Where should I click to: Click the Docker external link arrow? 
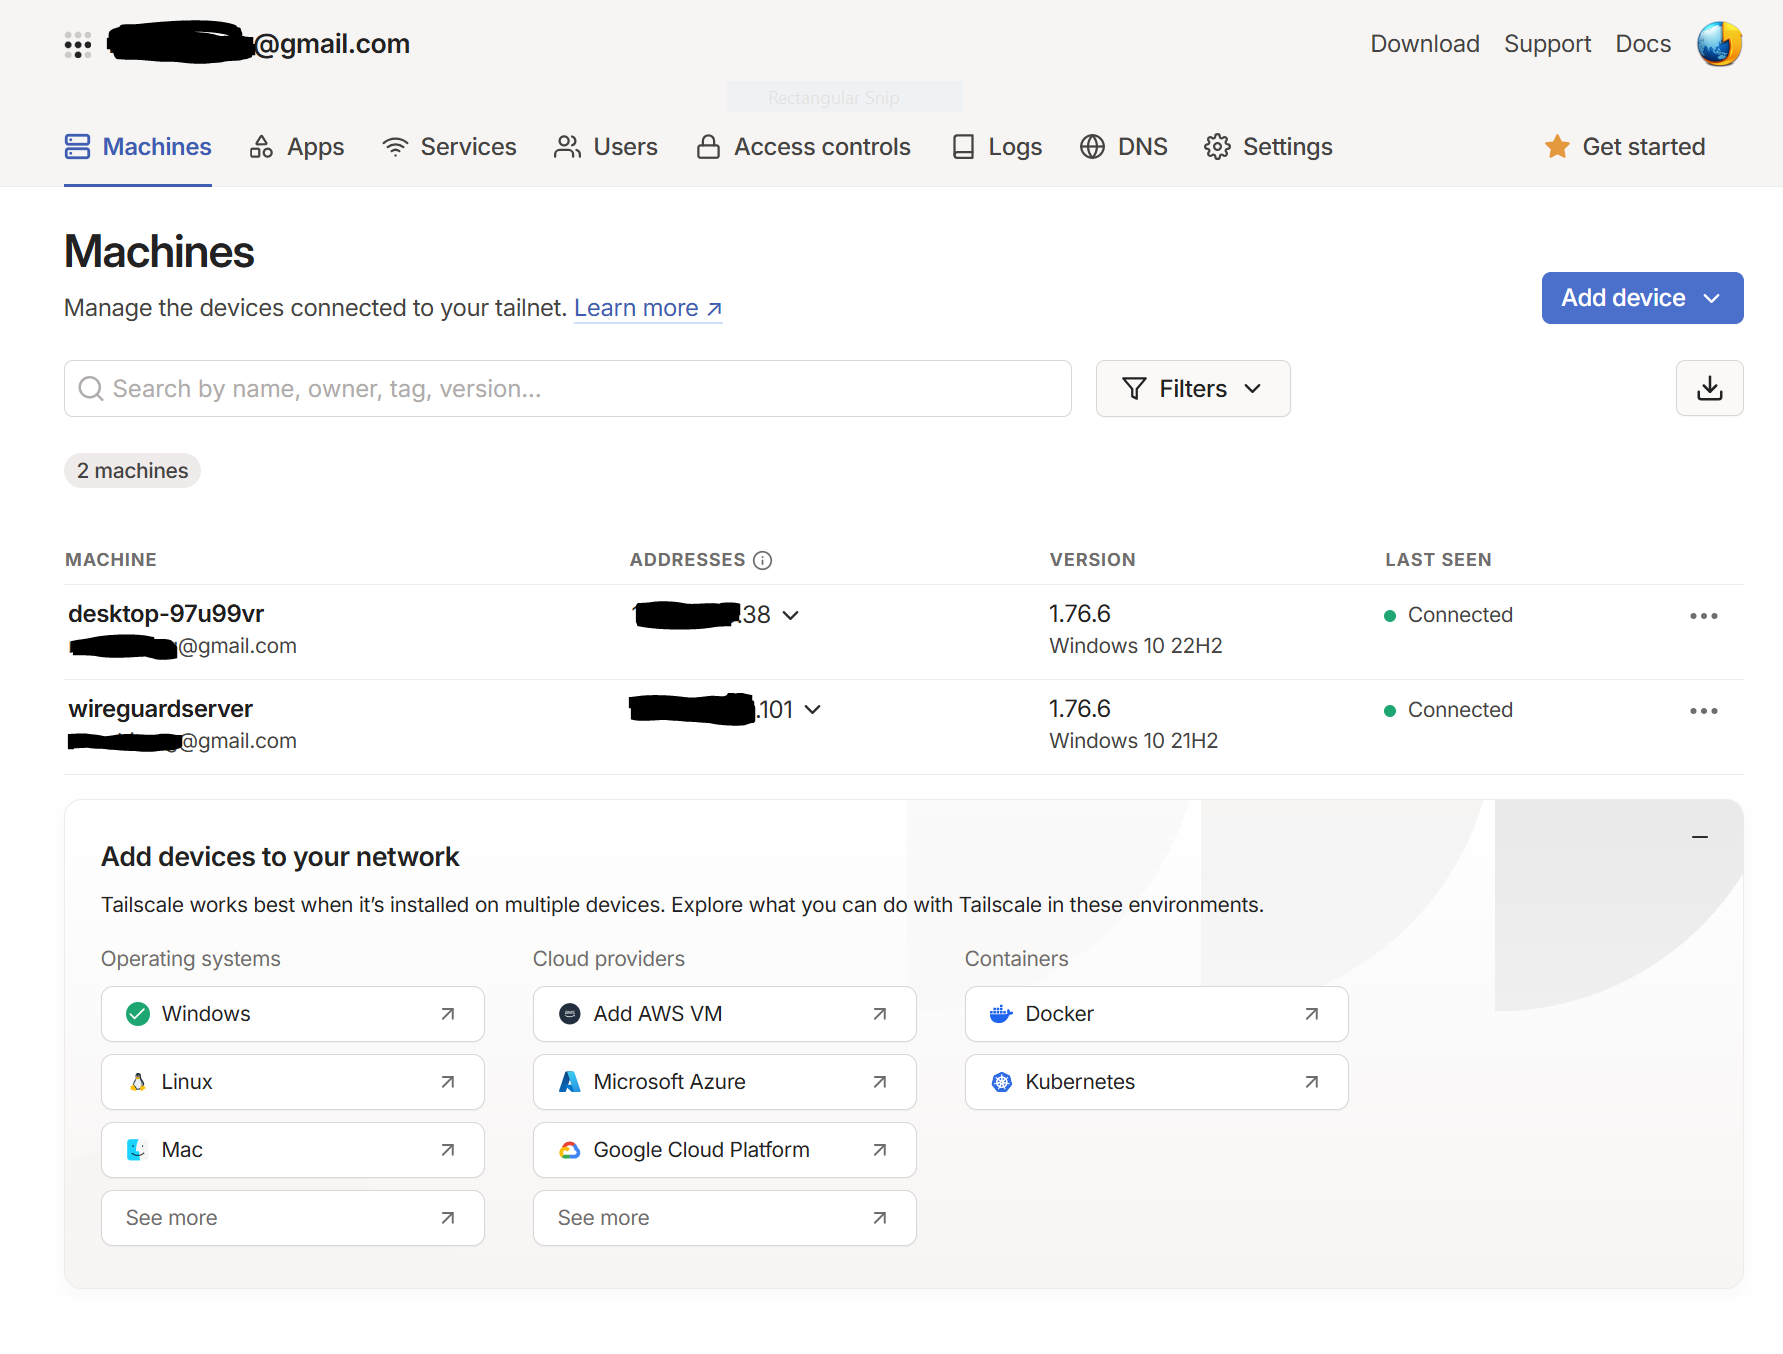click(1312, 1014)
